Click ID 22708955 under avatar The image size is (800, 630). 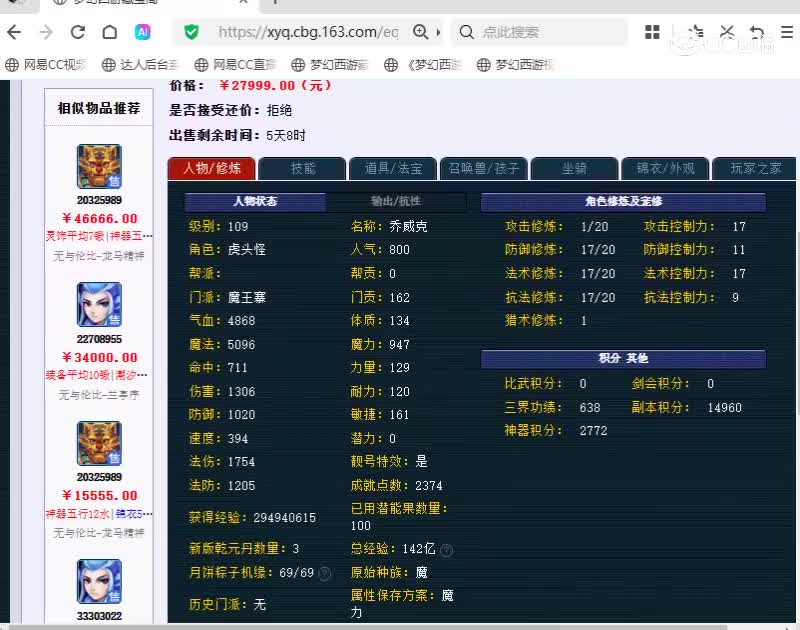[x=99, y=339]
